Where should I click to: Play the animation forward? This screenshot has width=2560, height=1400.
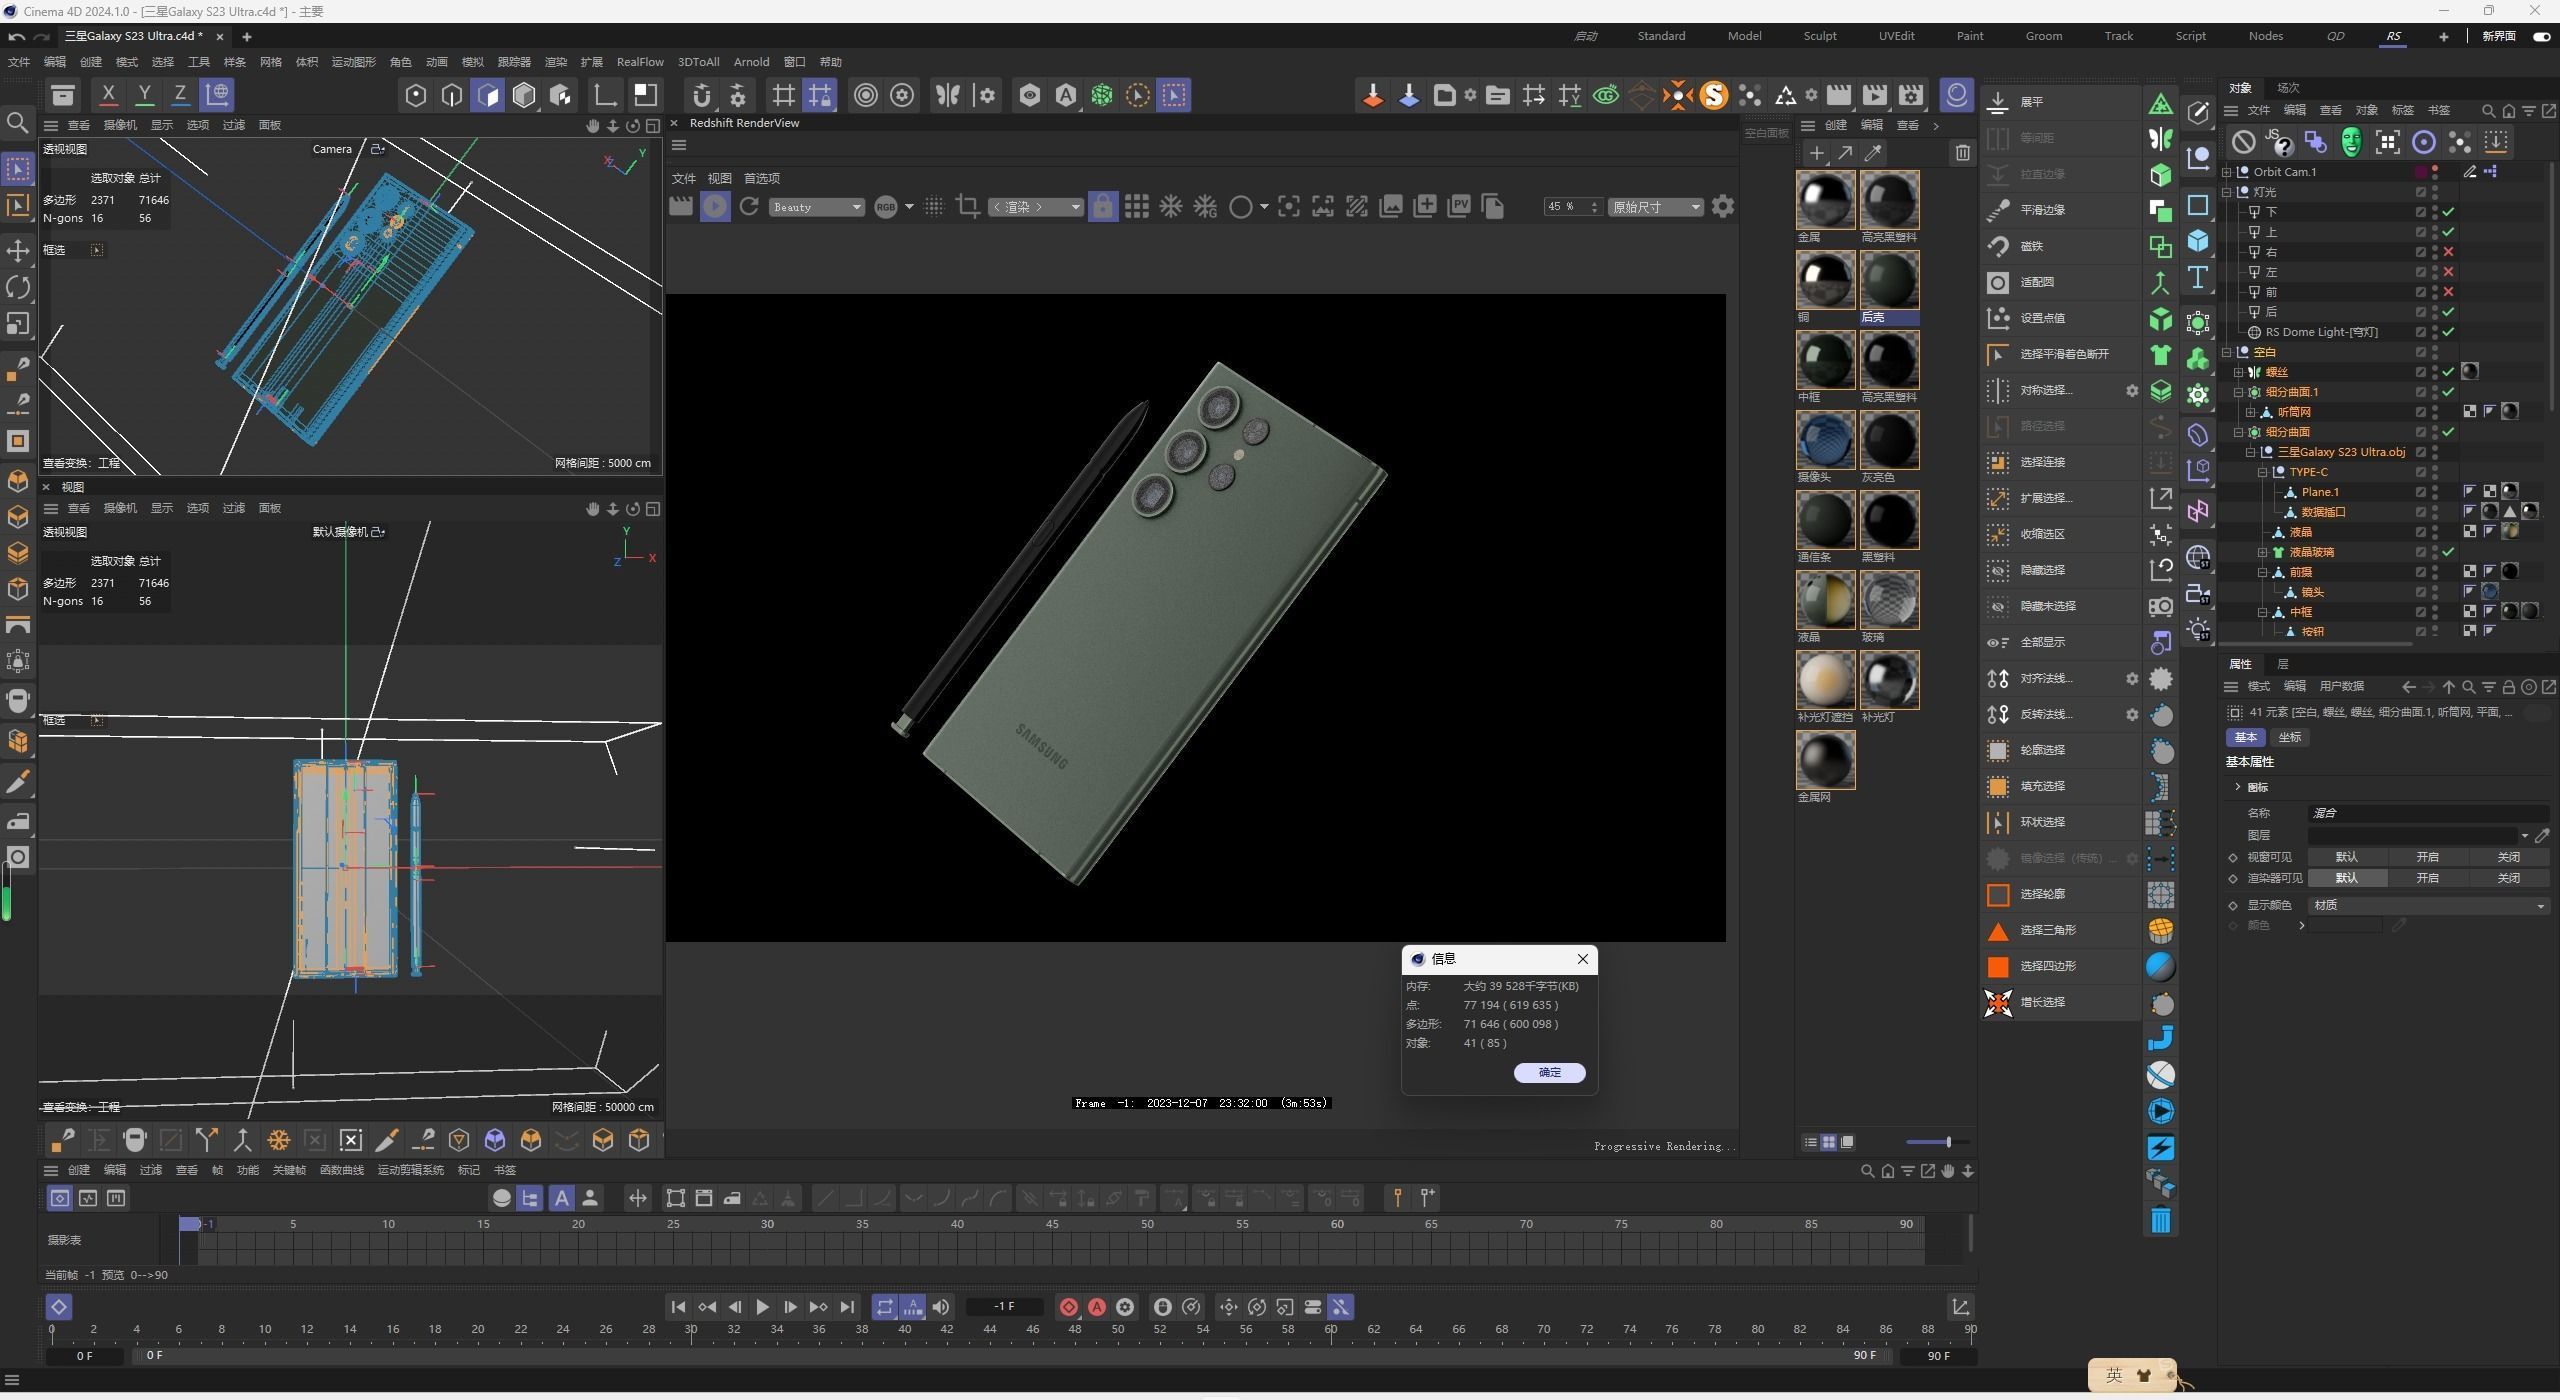[762, 1307]
